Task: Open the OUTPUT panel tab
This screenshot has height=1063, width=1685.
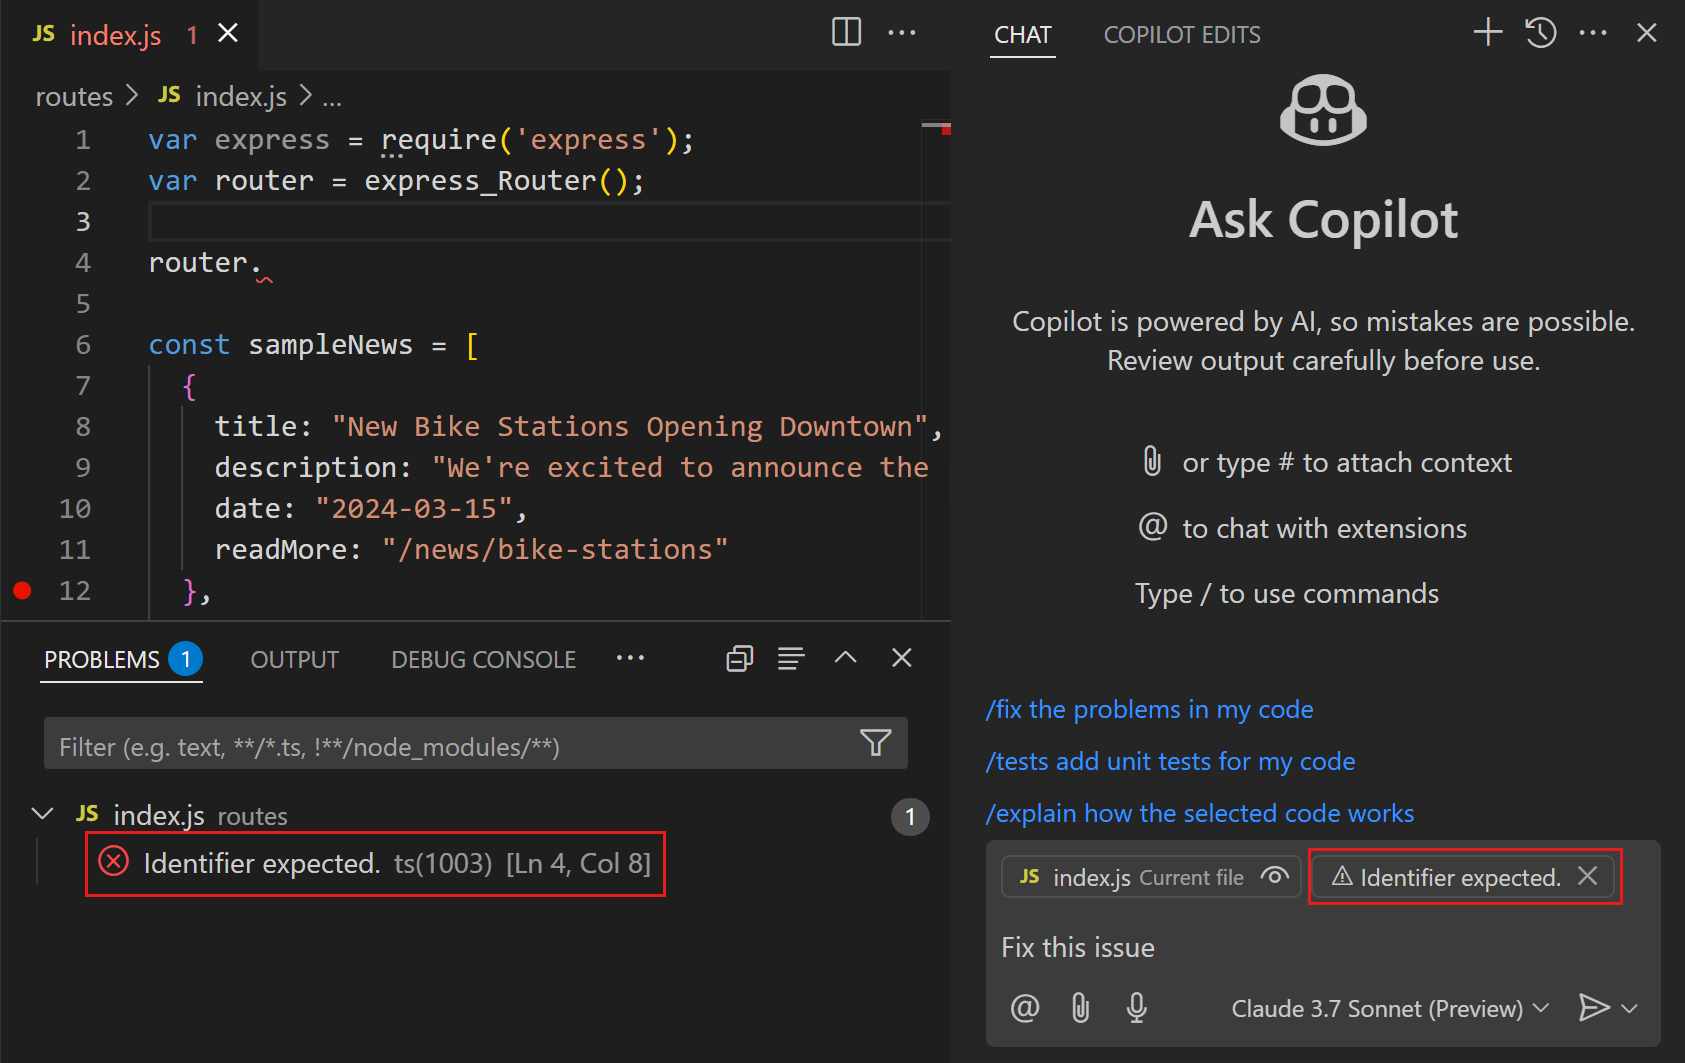Action: [x=294, y=660]
